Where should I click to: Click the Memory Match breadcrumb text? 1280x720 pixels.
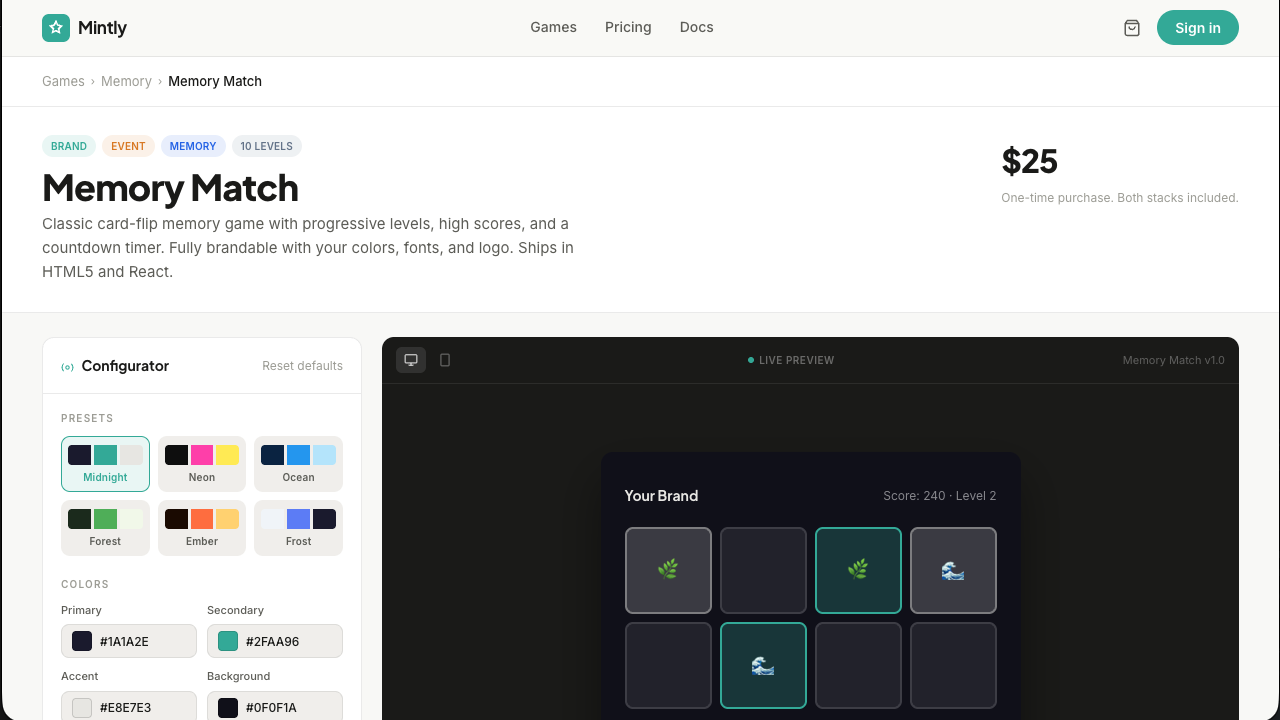(215, 81)
